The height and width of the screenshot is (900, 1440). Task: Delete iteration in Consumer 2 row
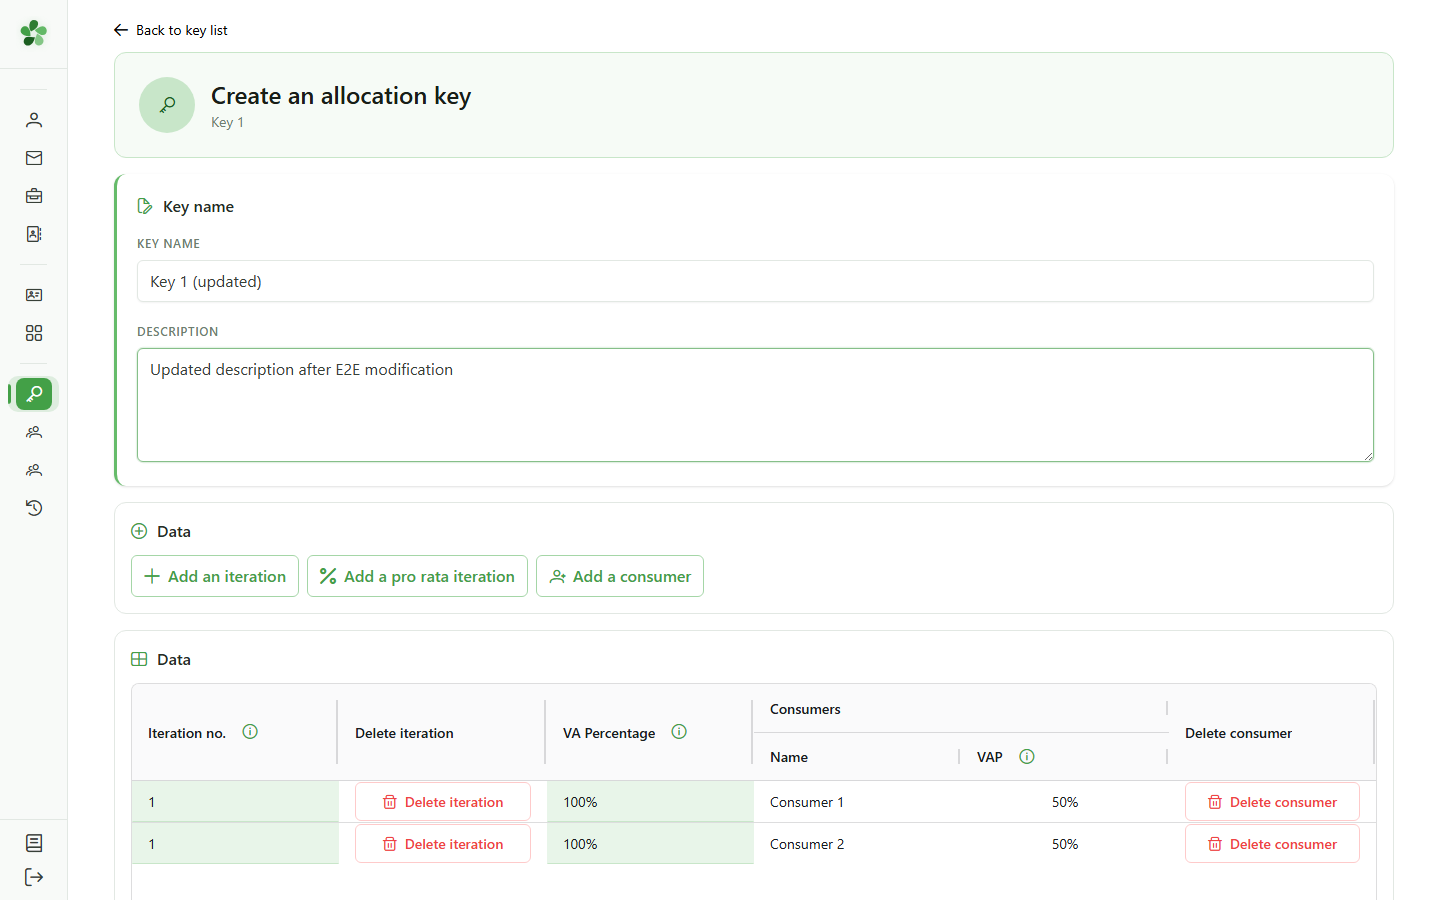point(443,844)
